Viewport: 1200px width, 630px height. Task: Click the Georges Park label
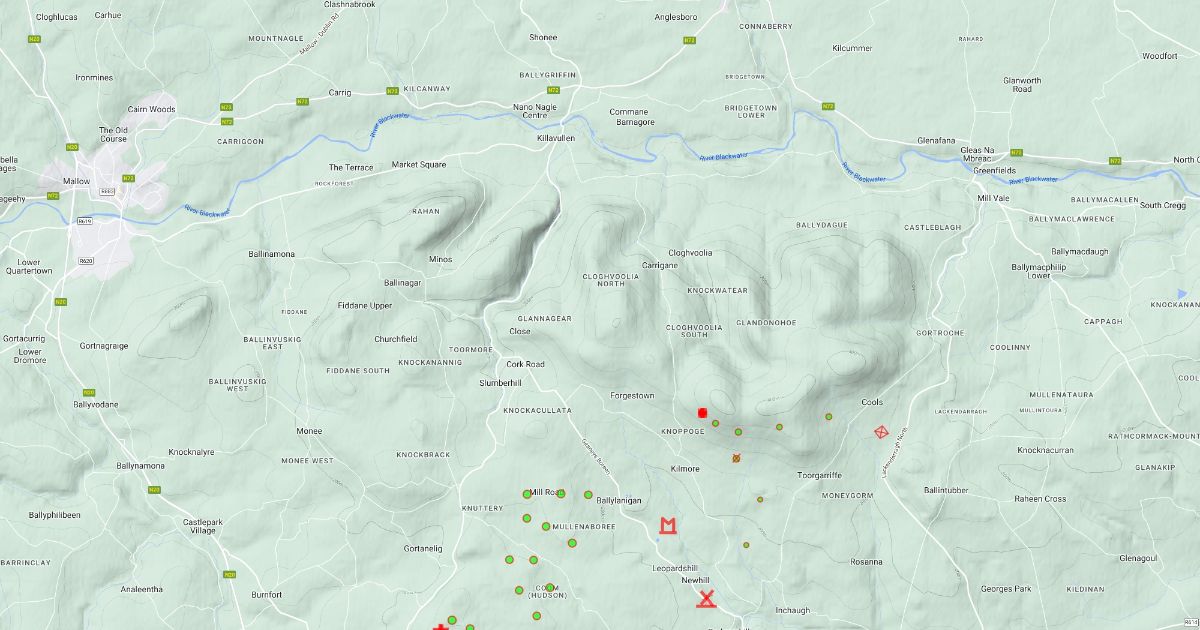[1005, 589]
